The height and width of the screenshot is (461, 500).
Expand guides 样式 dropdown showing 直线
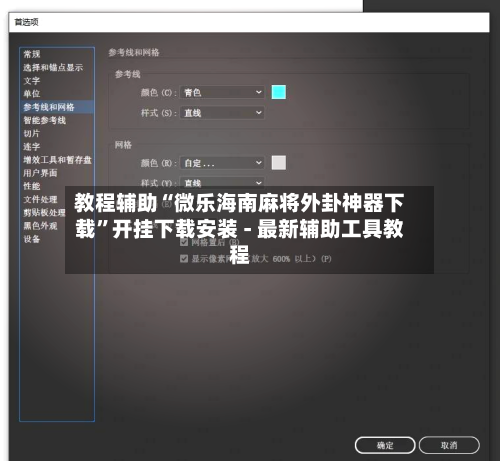coord(222,113)
